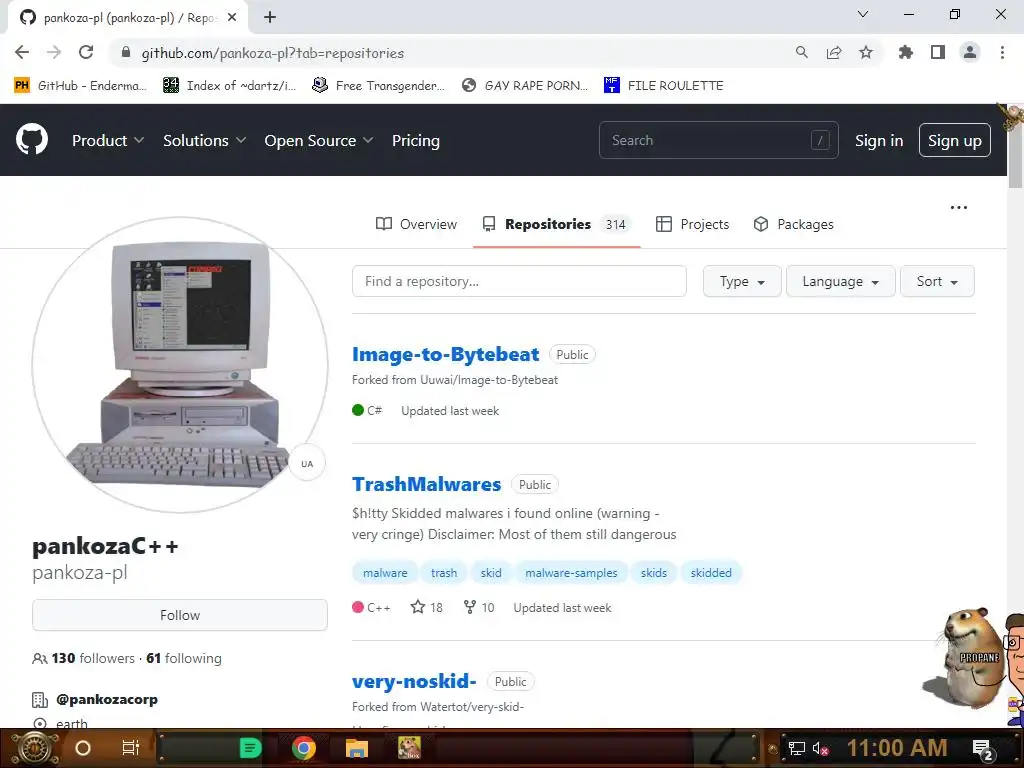Open File Explorer from the taskbar

[357, 748]
